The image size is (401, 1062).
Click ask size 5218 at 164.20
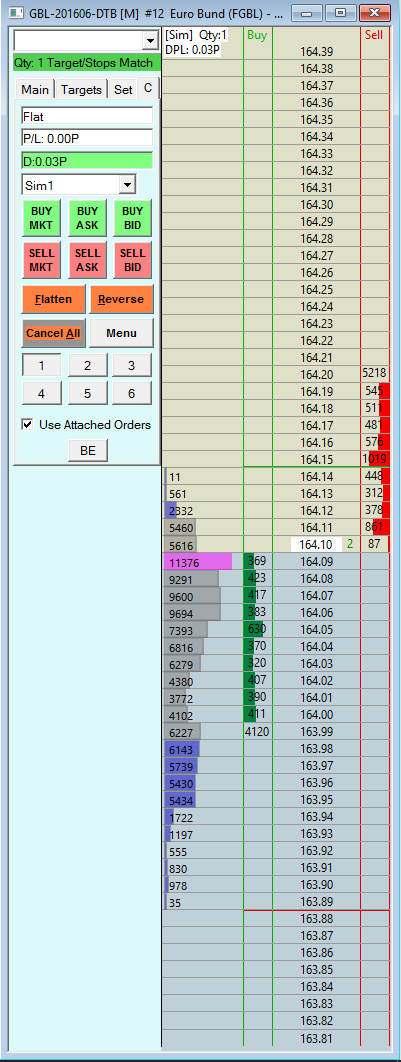pyautogui.click(x=375, y=375)
